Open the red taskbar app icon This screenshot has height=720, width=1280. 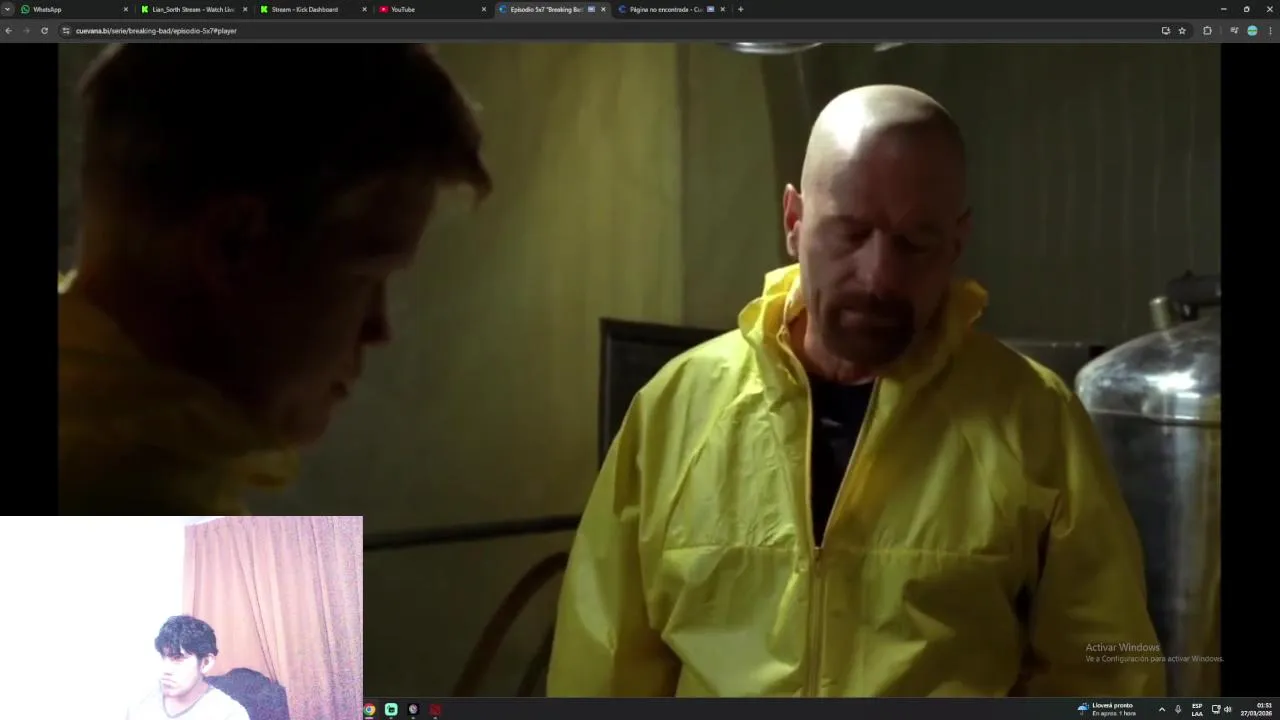click(435, 710)
